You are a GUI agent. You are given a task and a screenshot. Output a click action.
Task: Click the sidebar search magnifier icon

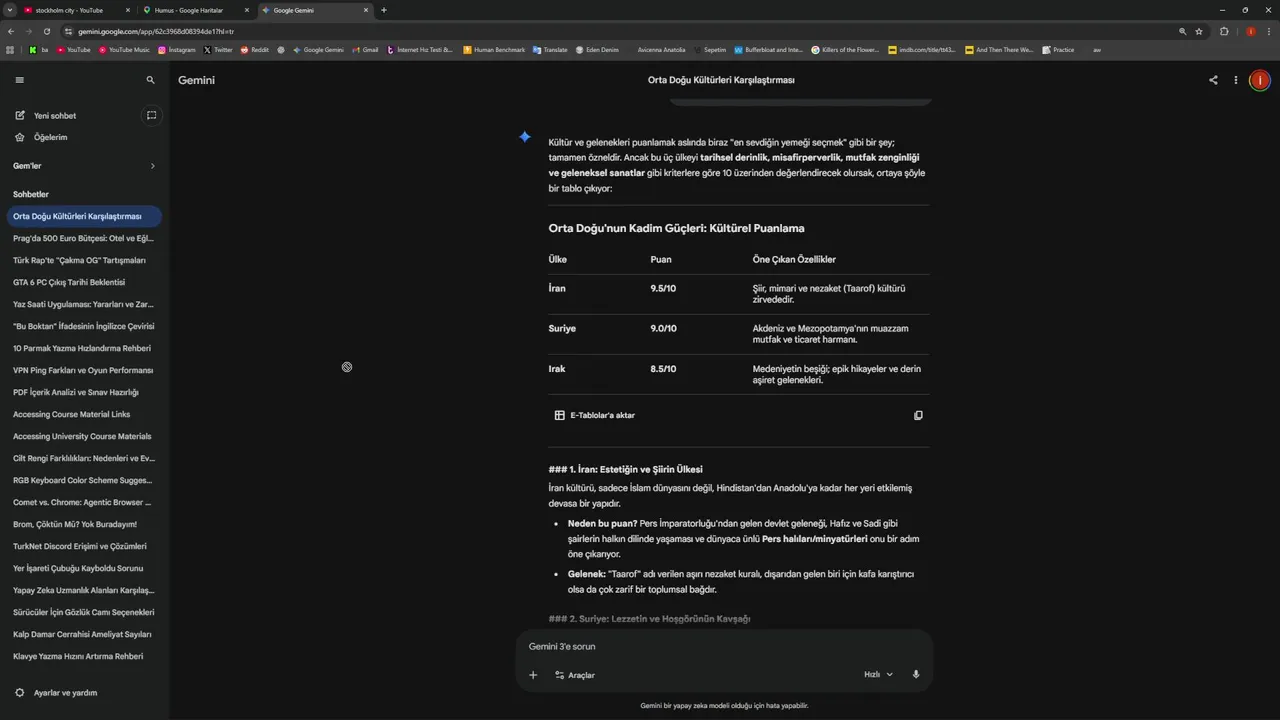pyautogui.click(x=151, y=80)
